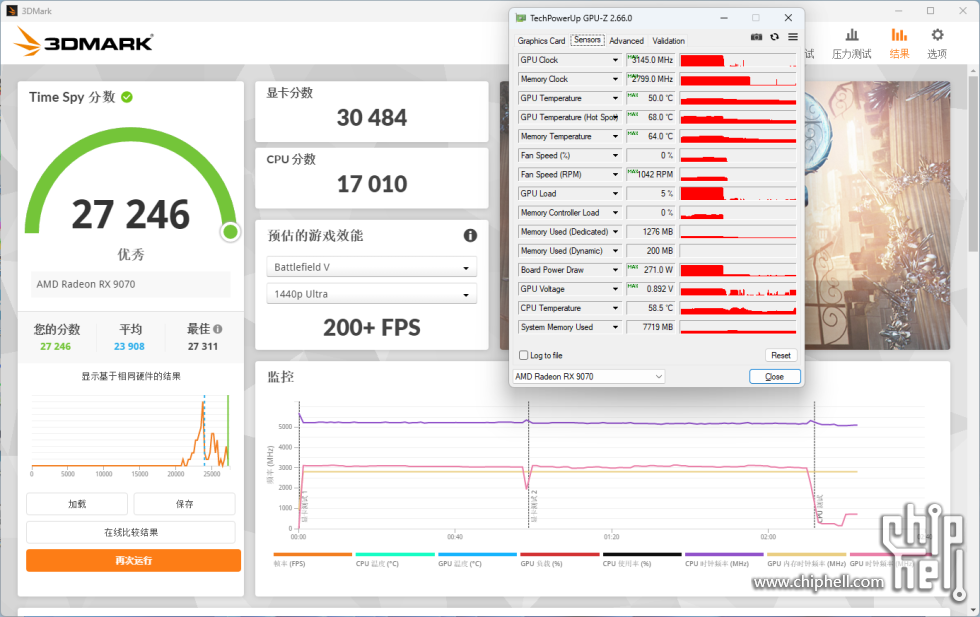Close GPU-Z with the title bar X

point(788,18)
